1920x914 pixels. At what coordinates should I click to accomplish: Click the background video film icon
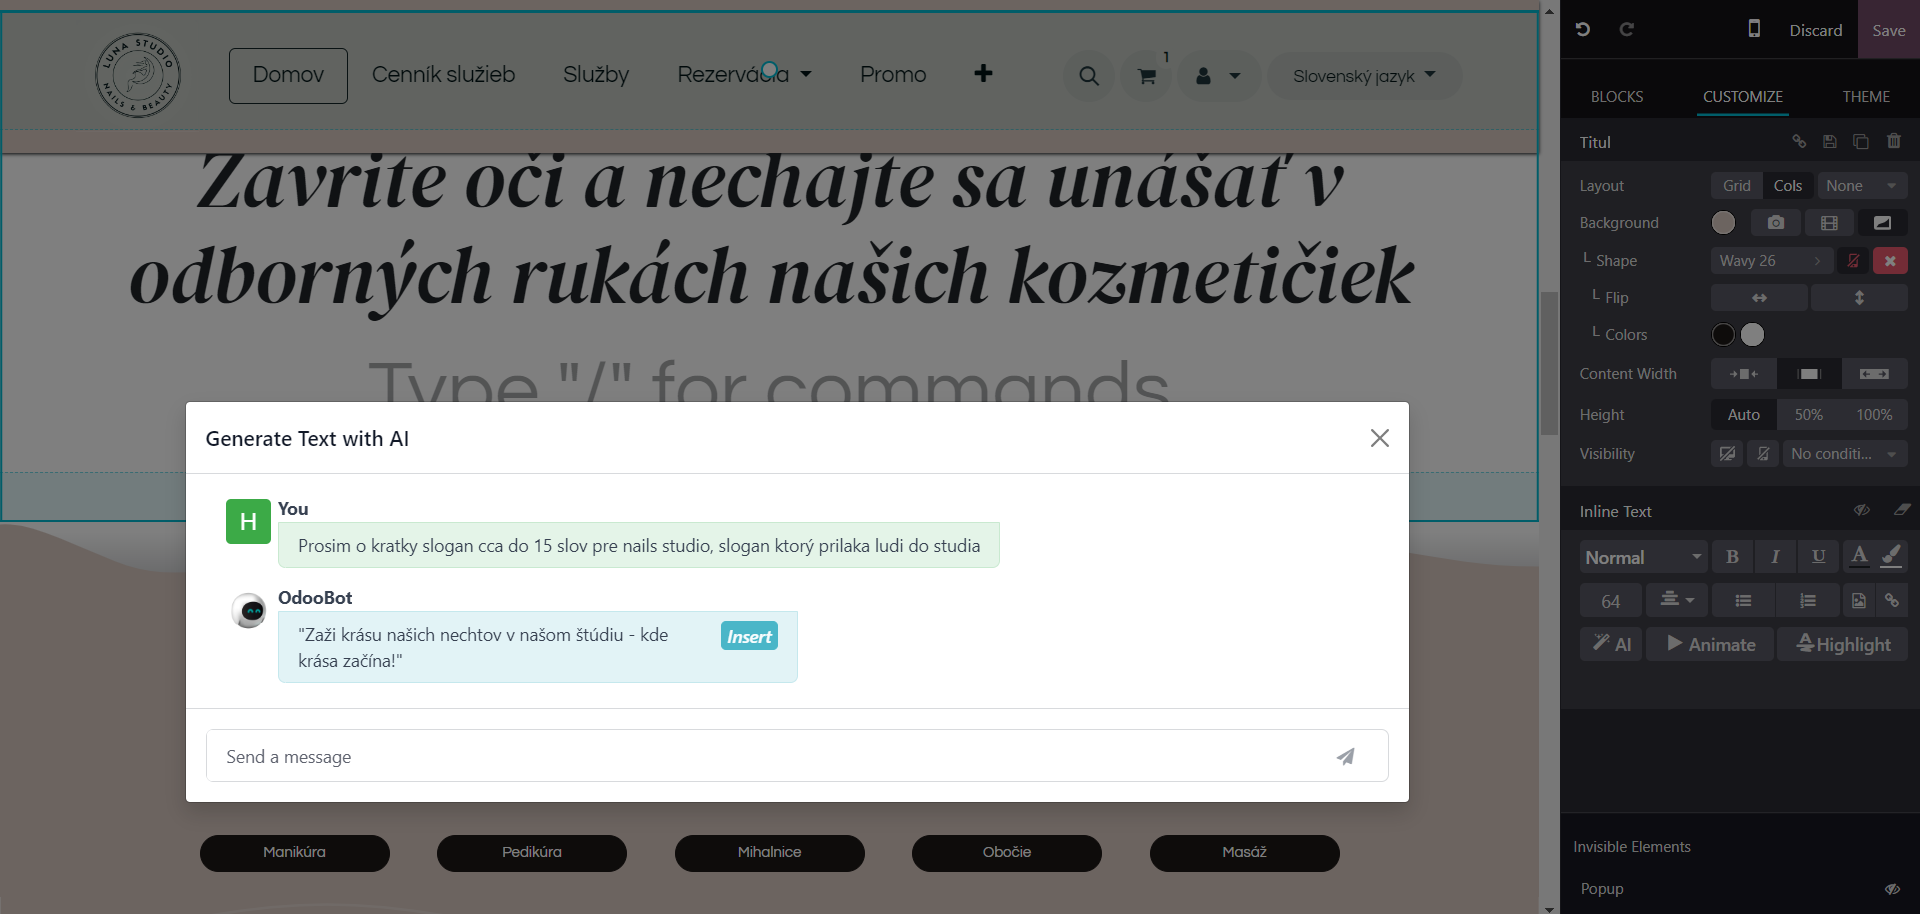[1829, 223]
